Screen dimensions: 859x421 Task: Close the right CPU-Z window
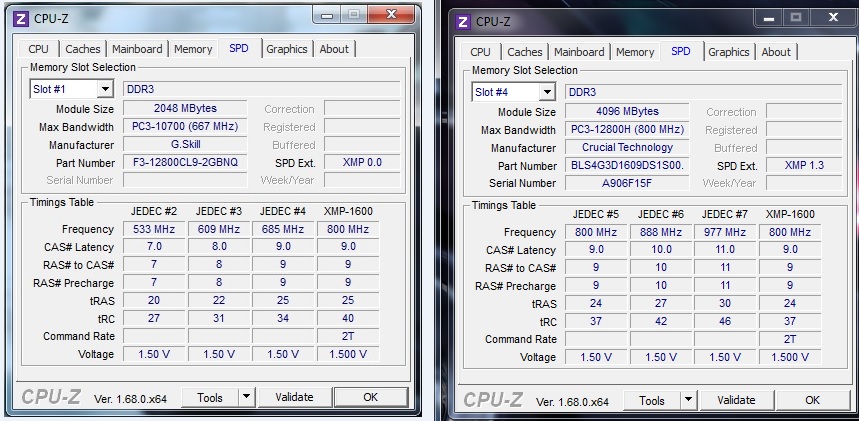(833, 18)
